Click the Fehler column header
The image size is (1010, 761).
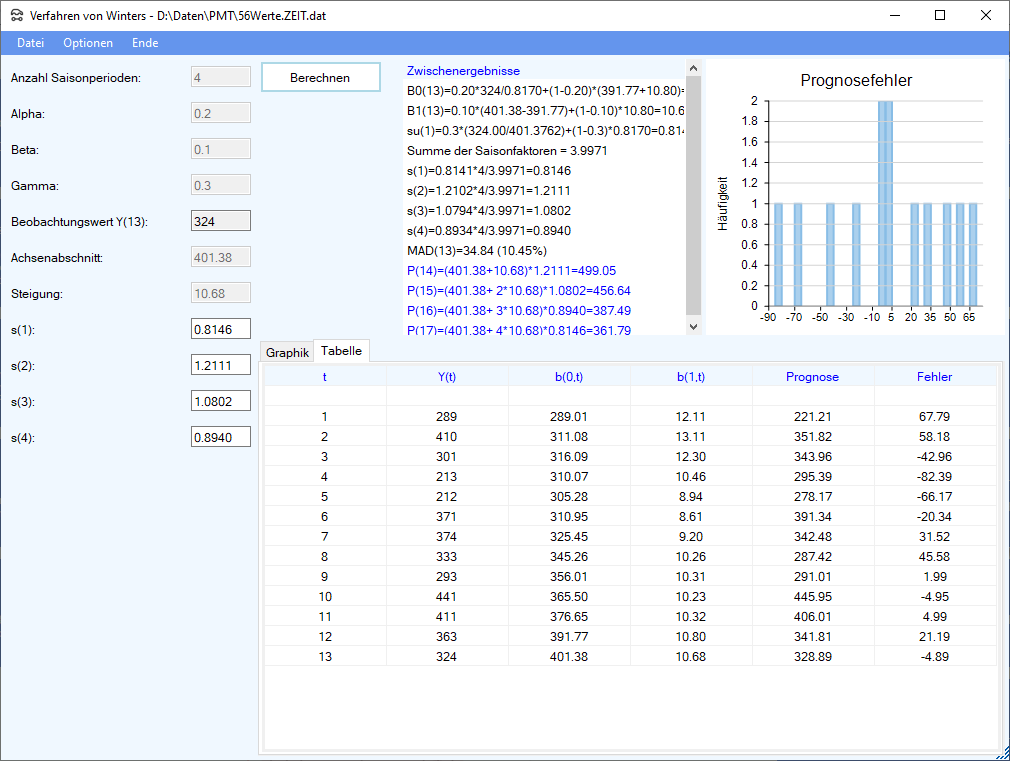tap(934, 377)
